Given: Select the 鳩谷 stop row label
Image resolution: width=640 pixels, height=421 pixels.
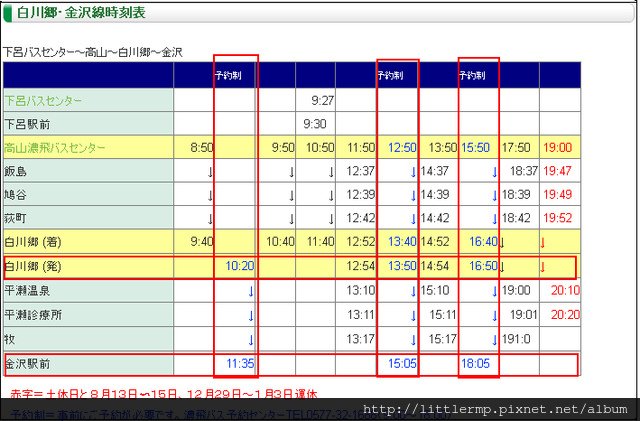Looking at the screenshot, I should [16, 195].
